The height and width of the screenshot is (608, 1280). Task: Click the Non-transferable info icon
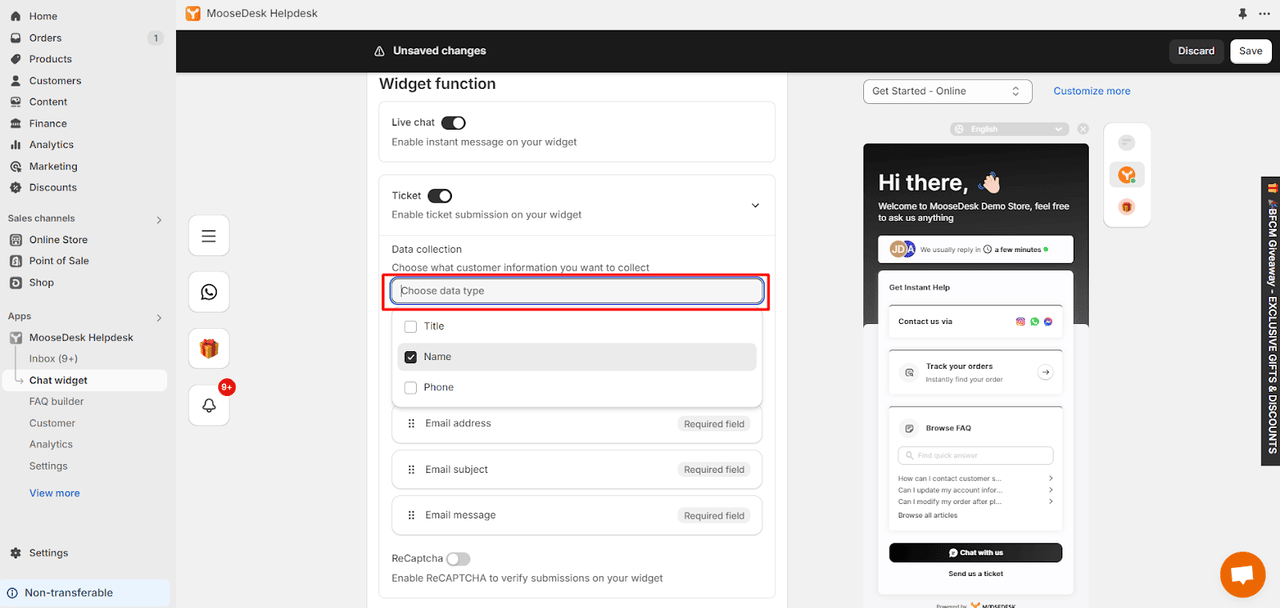pyautogui.click(x=13, y=593)
